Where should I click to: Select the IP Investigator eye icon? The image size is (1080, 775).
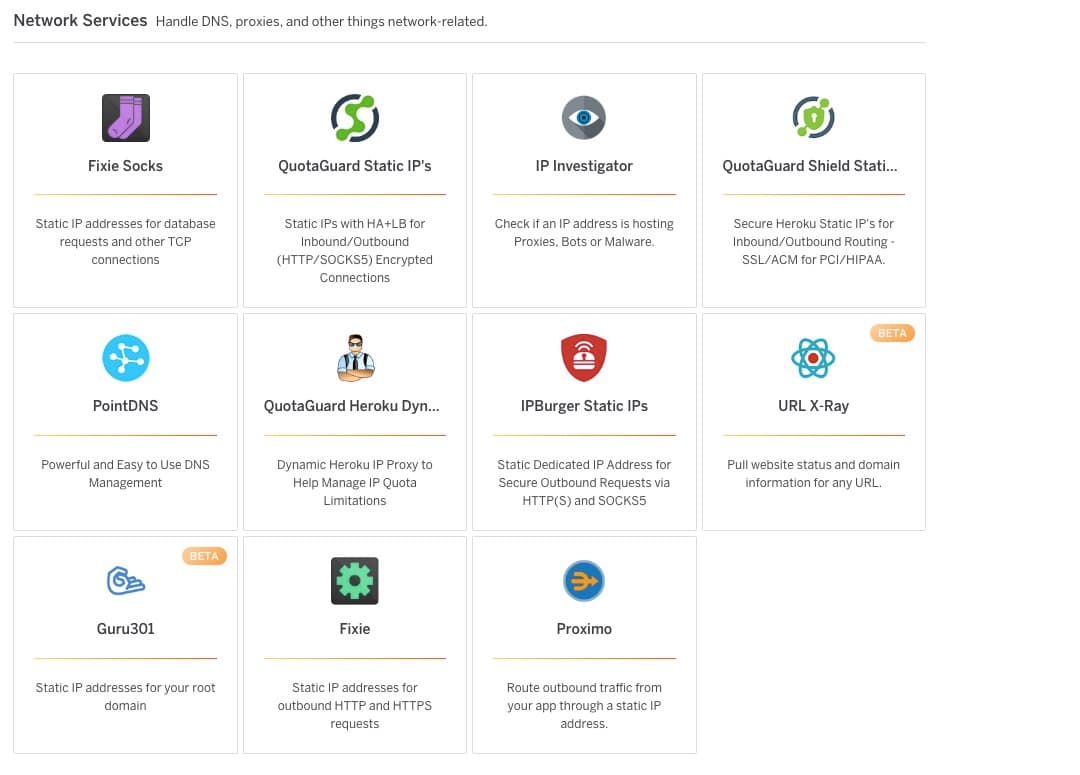tap(584, 118)
